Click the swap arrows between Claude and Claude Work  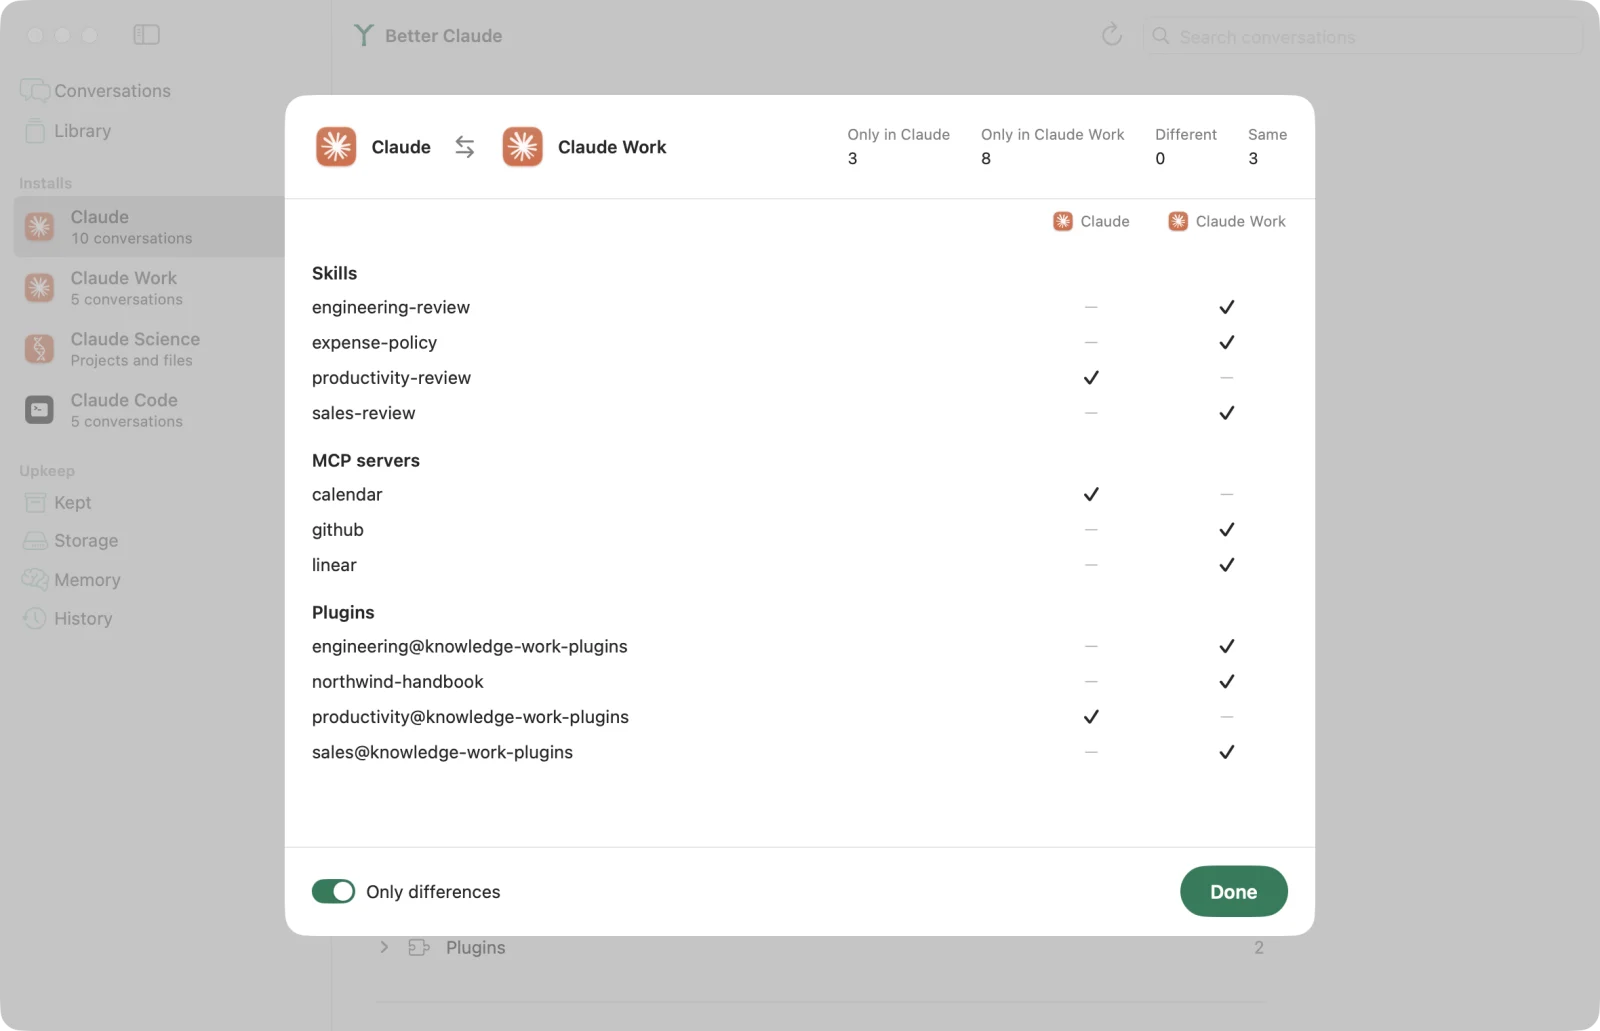(465, 147)
